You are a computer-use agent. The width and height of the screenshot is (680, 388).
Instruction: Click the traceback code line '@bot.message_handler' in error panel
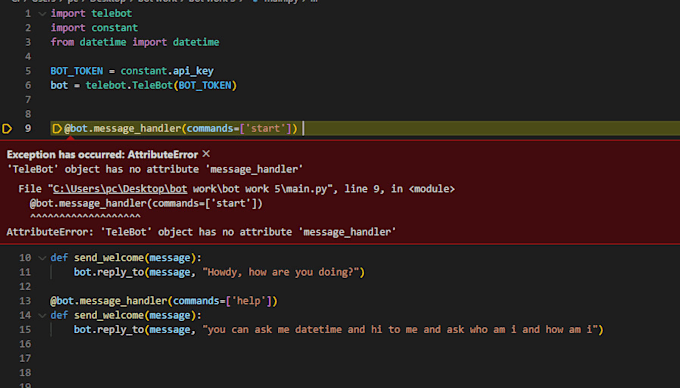pyautogui.click(x=146, y=203)
